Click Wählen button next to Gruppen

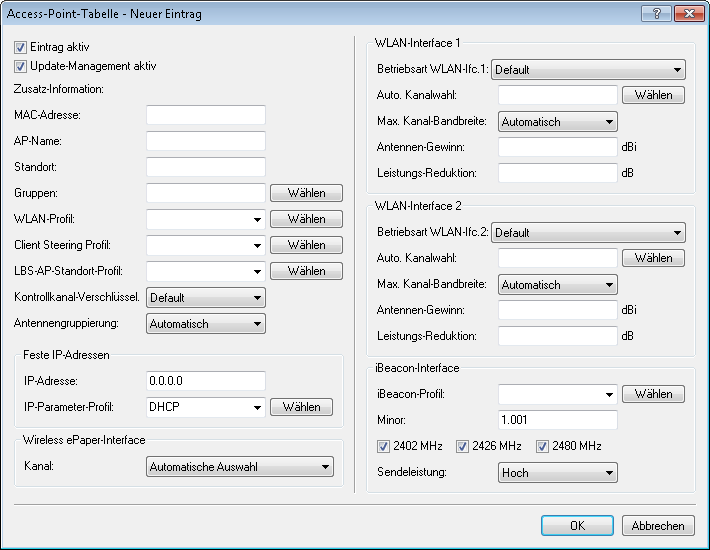tap(306, 193)
